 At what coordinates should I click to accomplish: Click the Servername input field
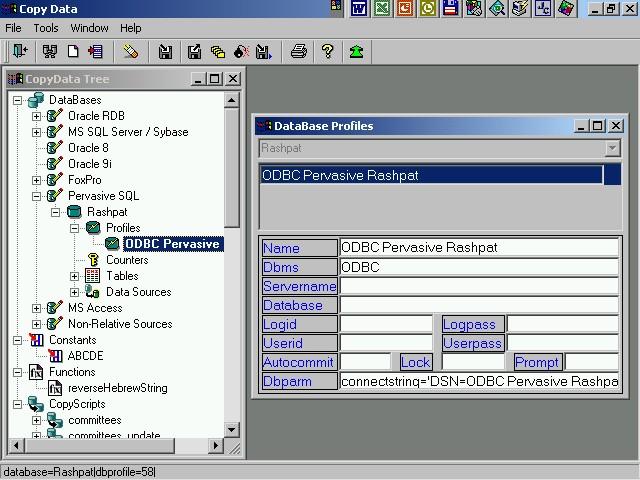(x=479, y=286)
